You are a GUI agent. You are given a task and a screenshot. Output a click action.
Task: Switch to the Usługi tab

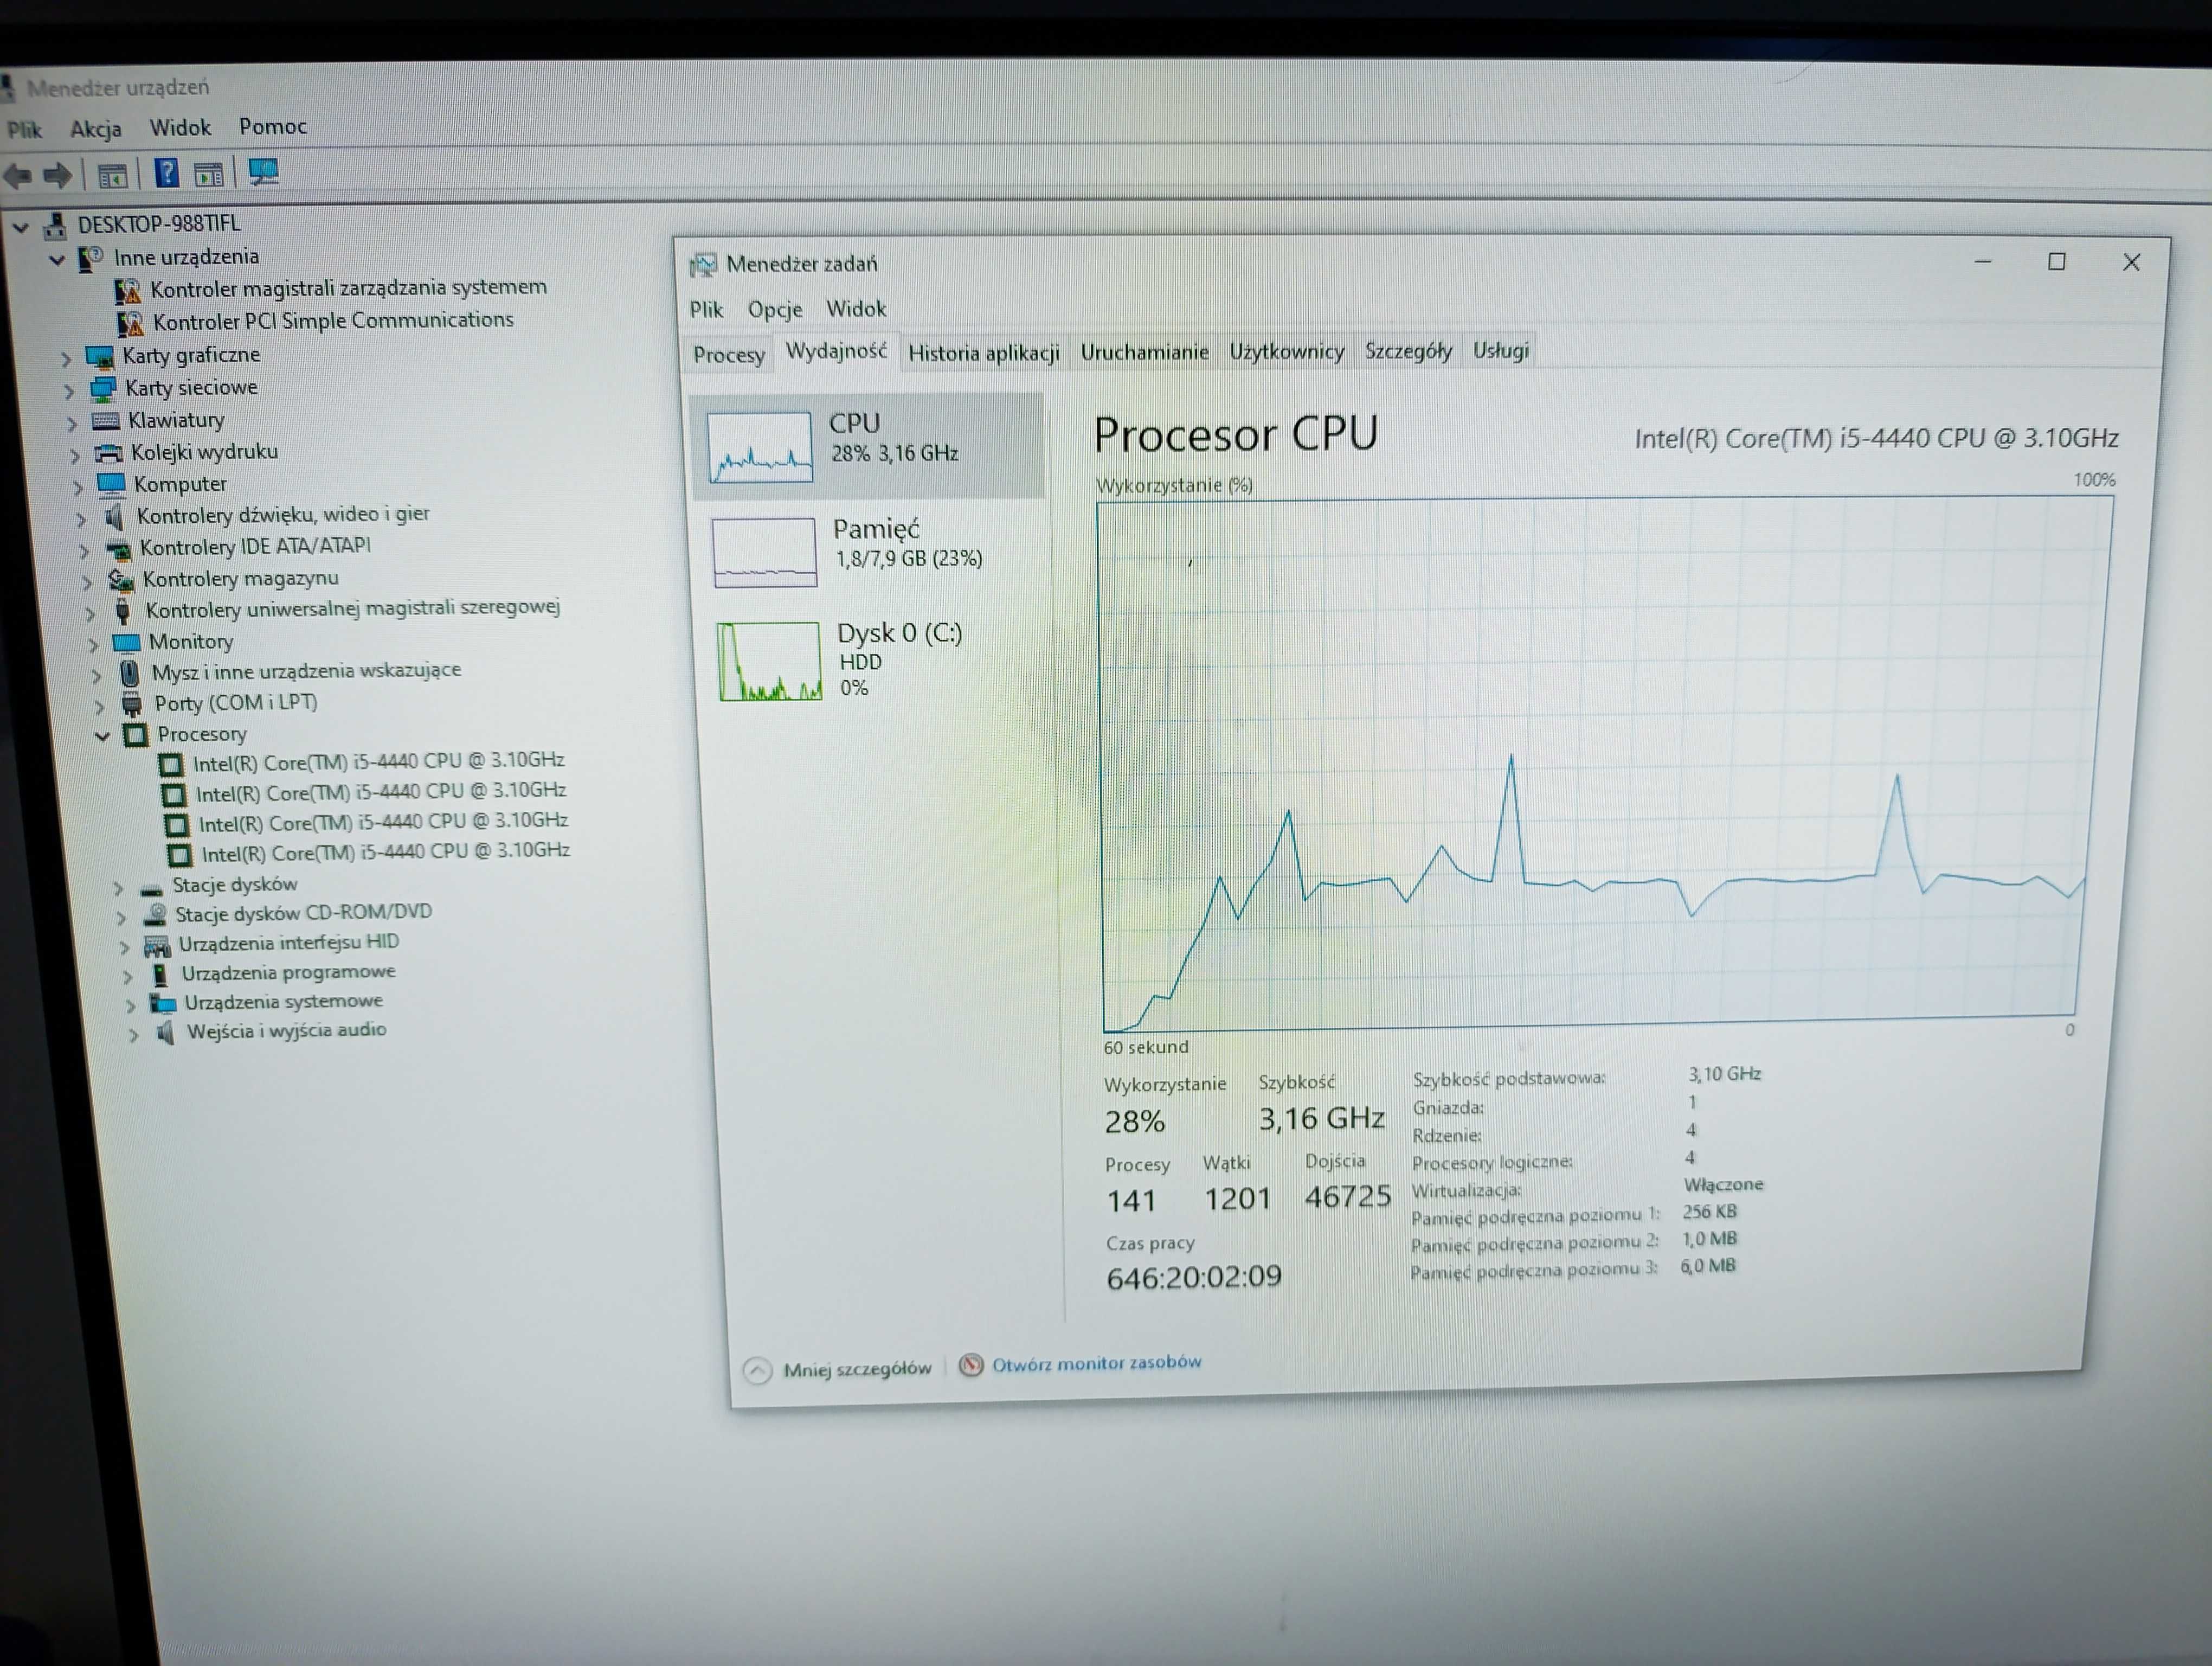pyautogui.click(x=1500, y=350)
